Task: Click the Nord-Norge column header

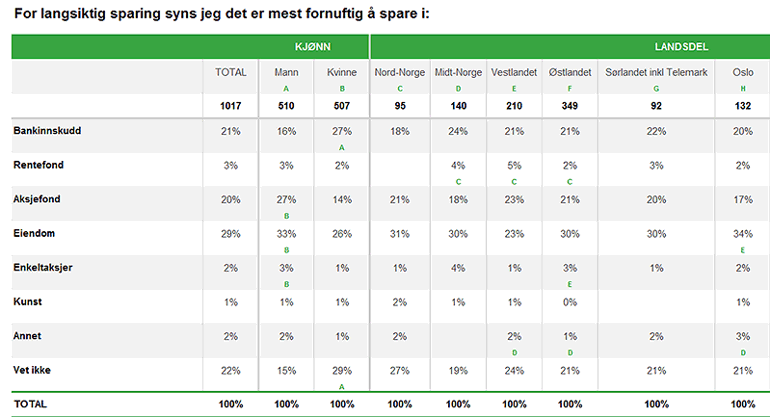Action: click(399, 73)
